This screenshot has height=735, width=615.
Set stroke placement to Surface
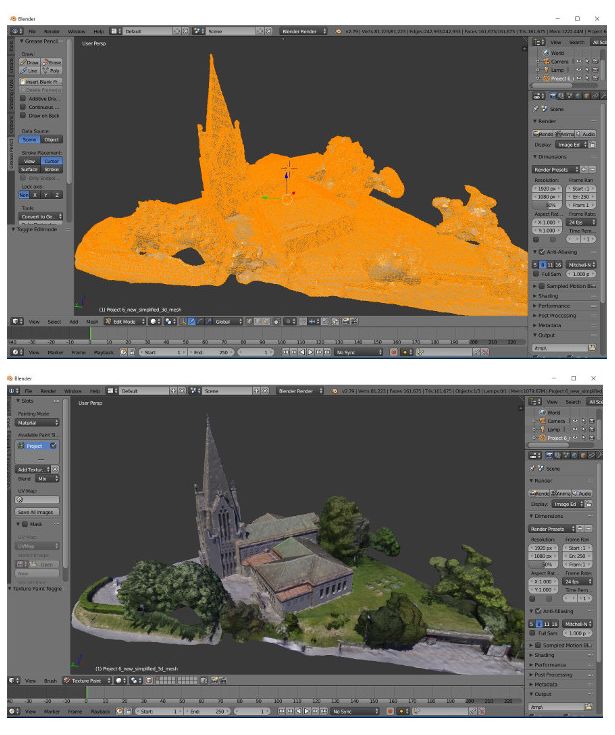[30, 169]
